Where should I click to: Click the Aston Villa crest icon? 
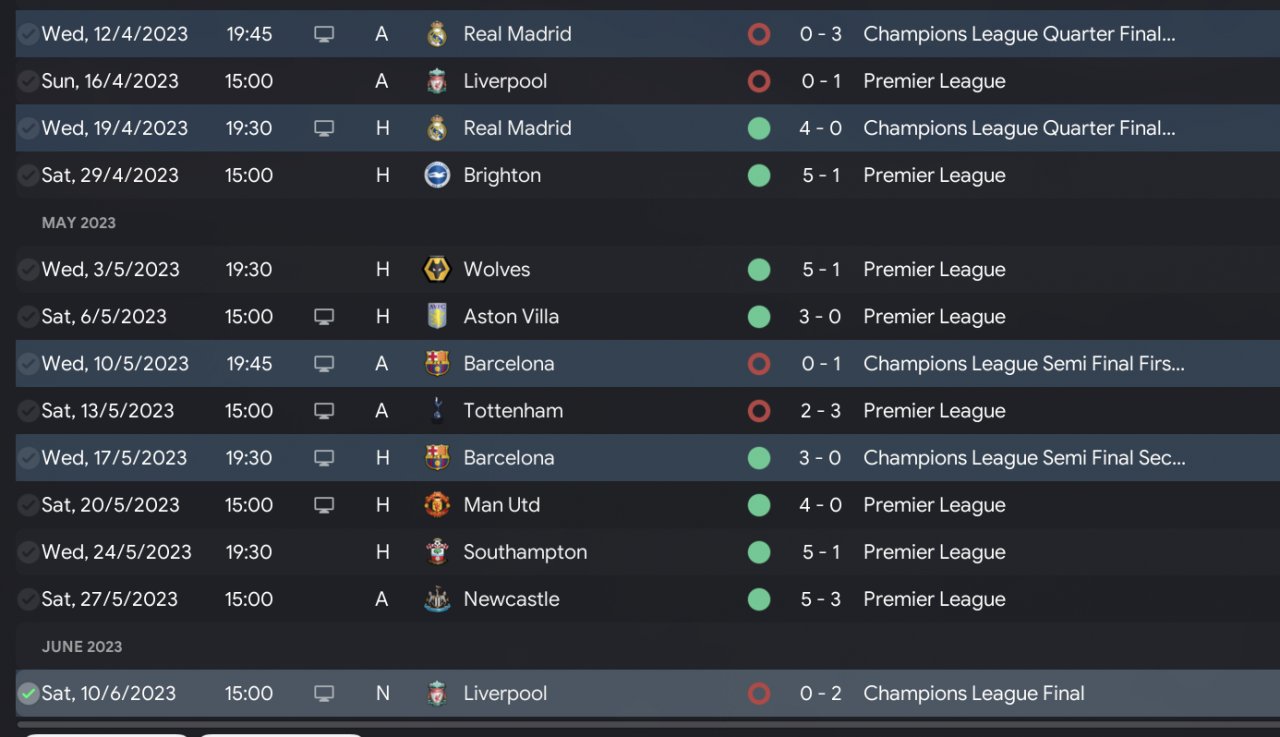point(437,316)
